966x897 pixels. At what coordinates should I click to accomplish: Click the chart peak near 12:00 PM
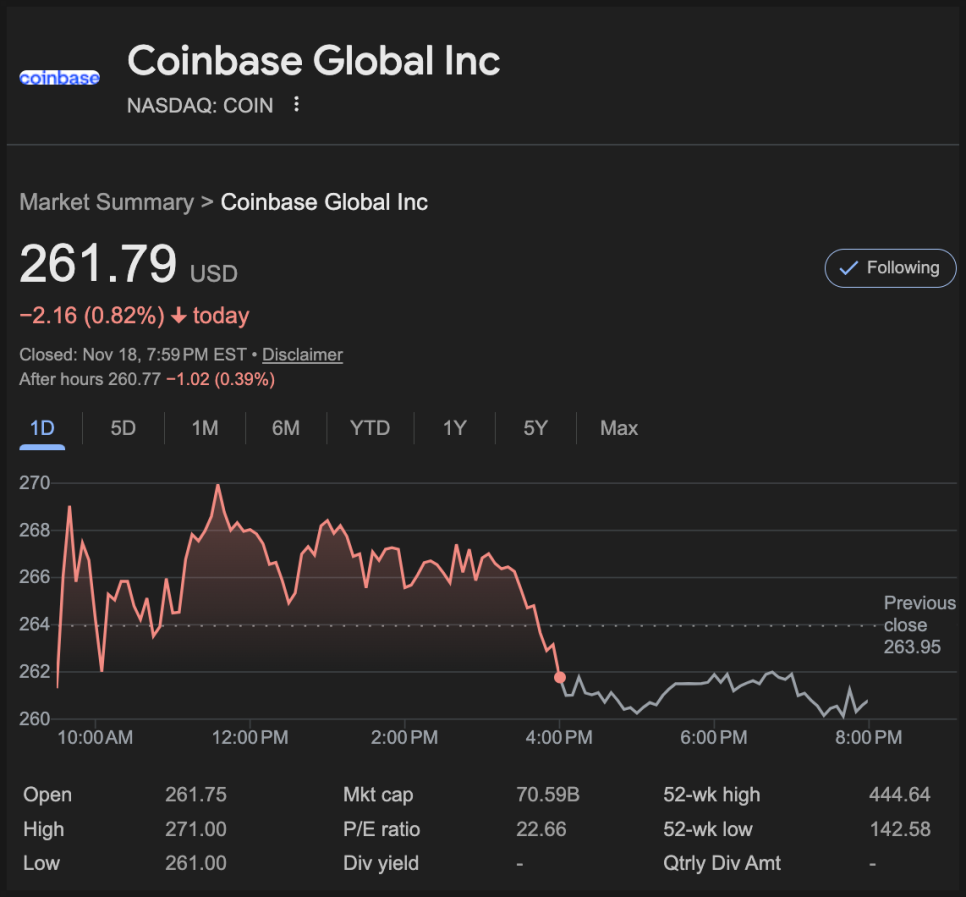click(x=218, y=485)
